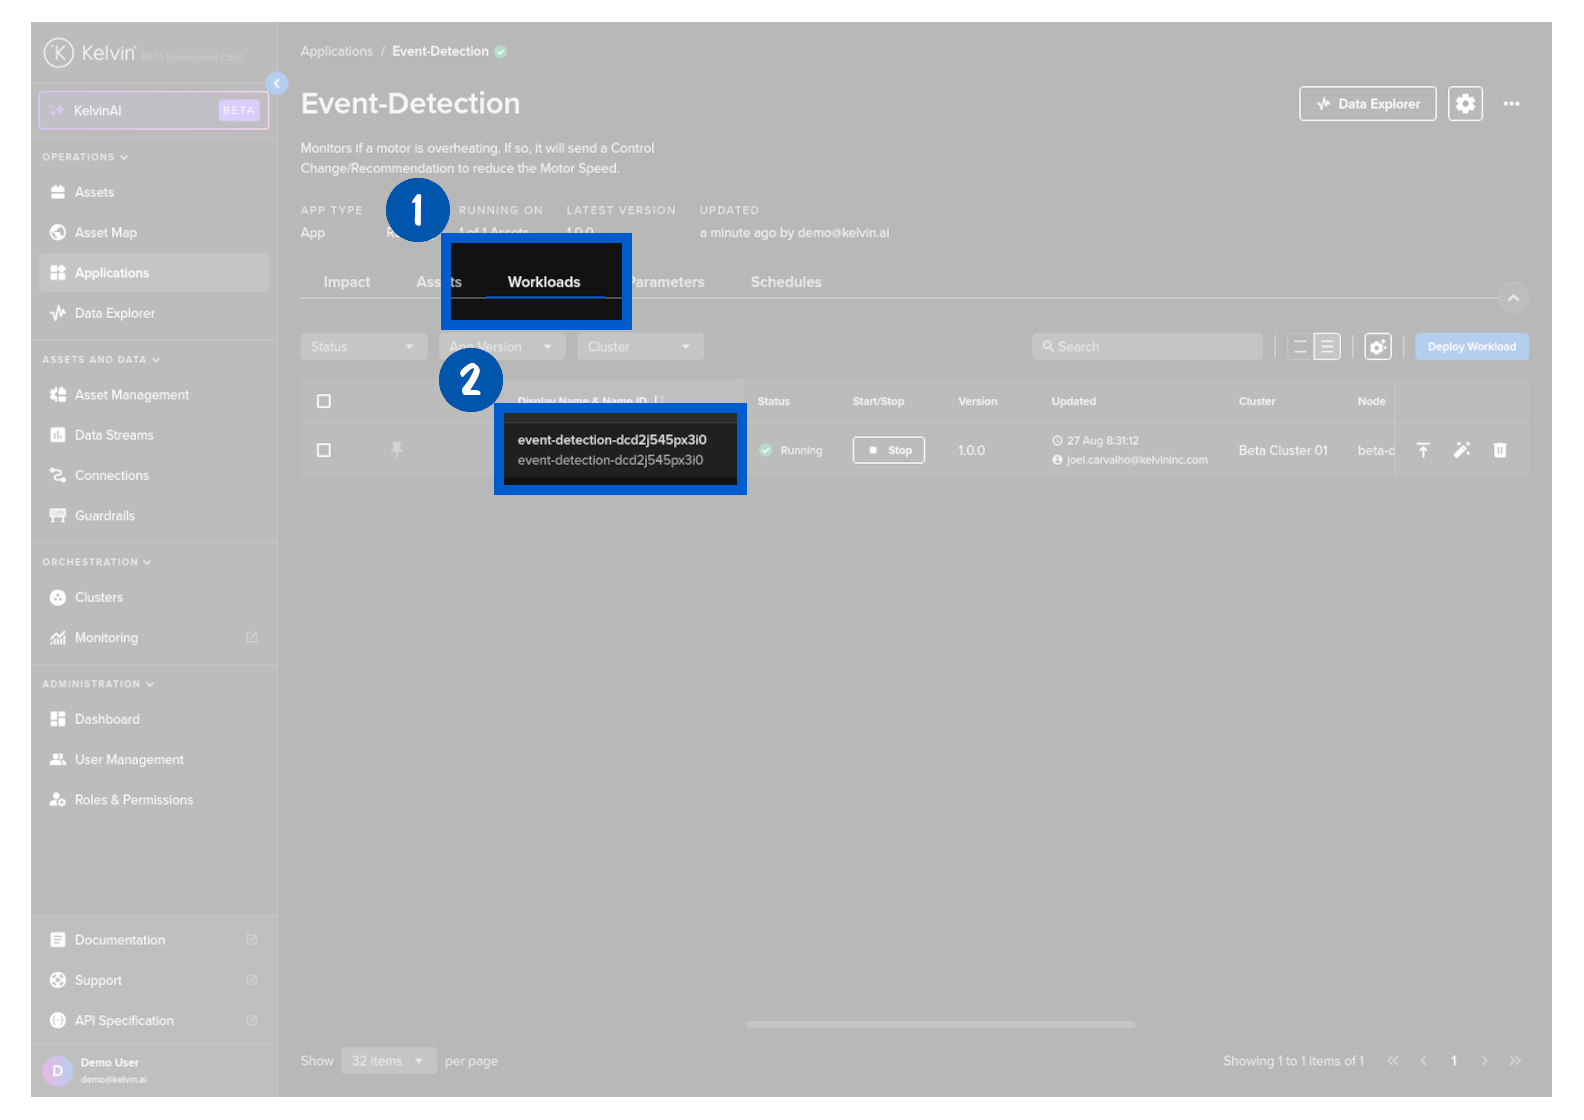1584x1120 pixels.
Task: Go back to Applications via the breadcrumb
Action: (336, 51)
